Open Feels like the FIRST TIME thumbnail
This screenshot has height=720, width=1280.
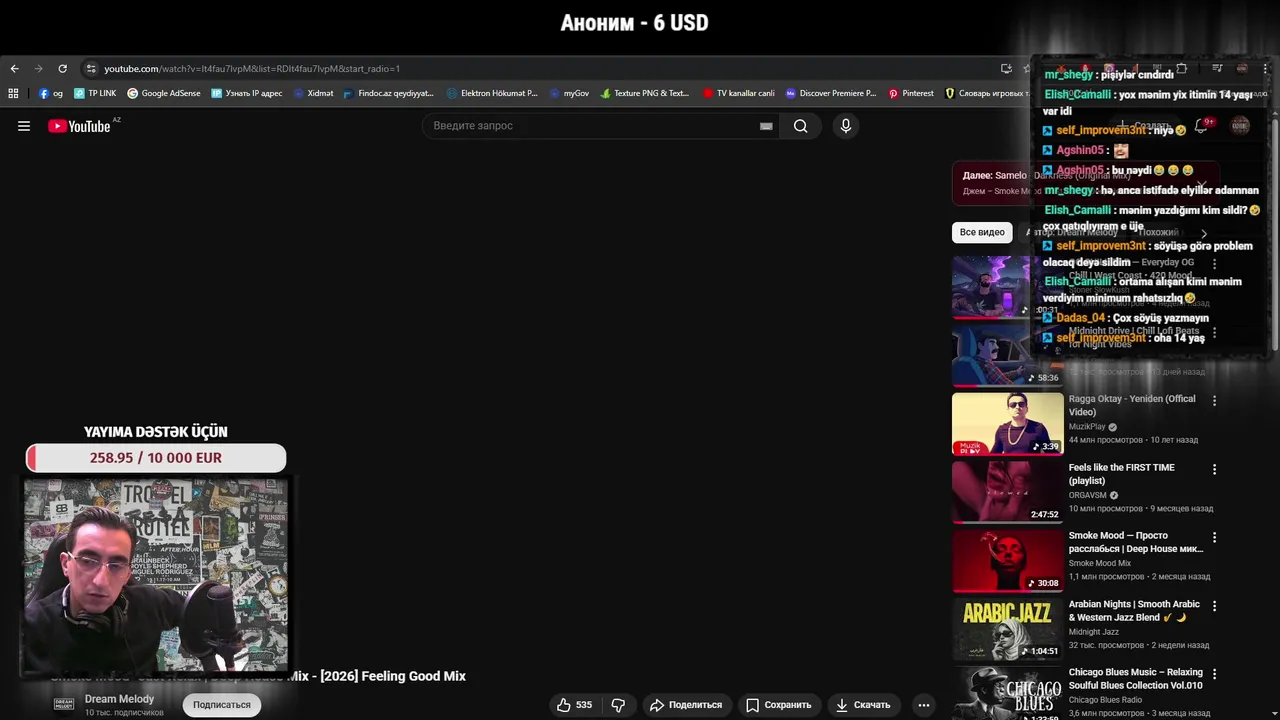[x=1007, y=492]
